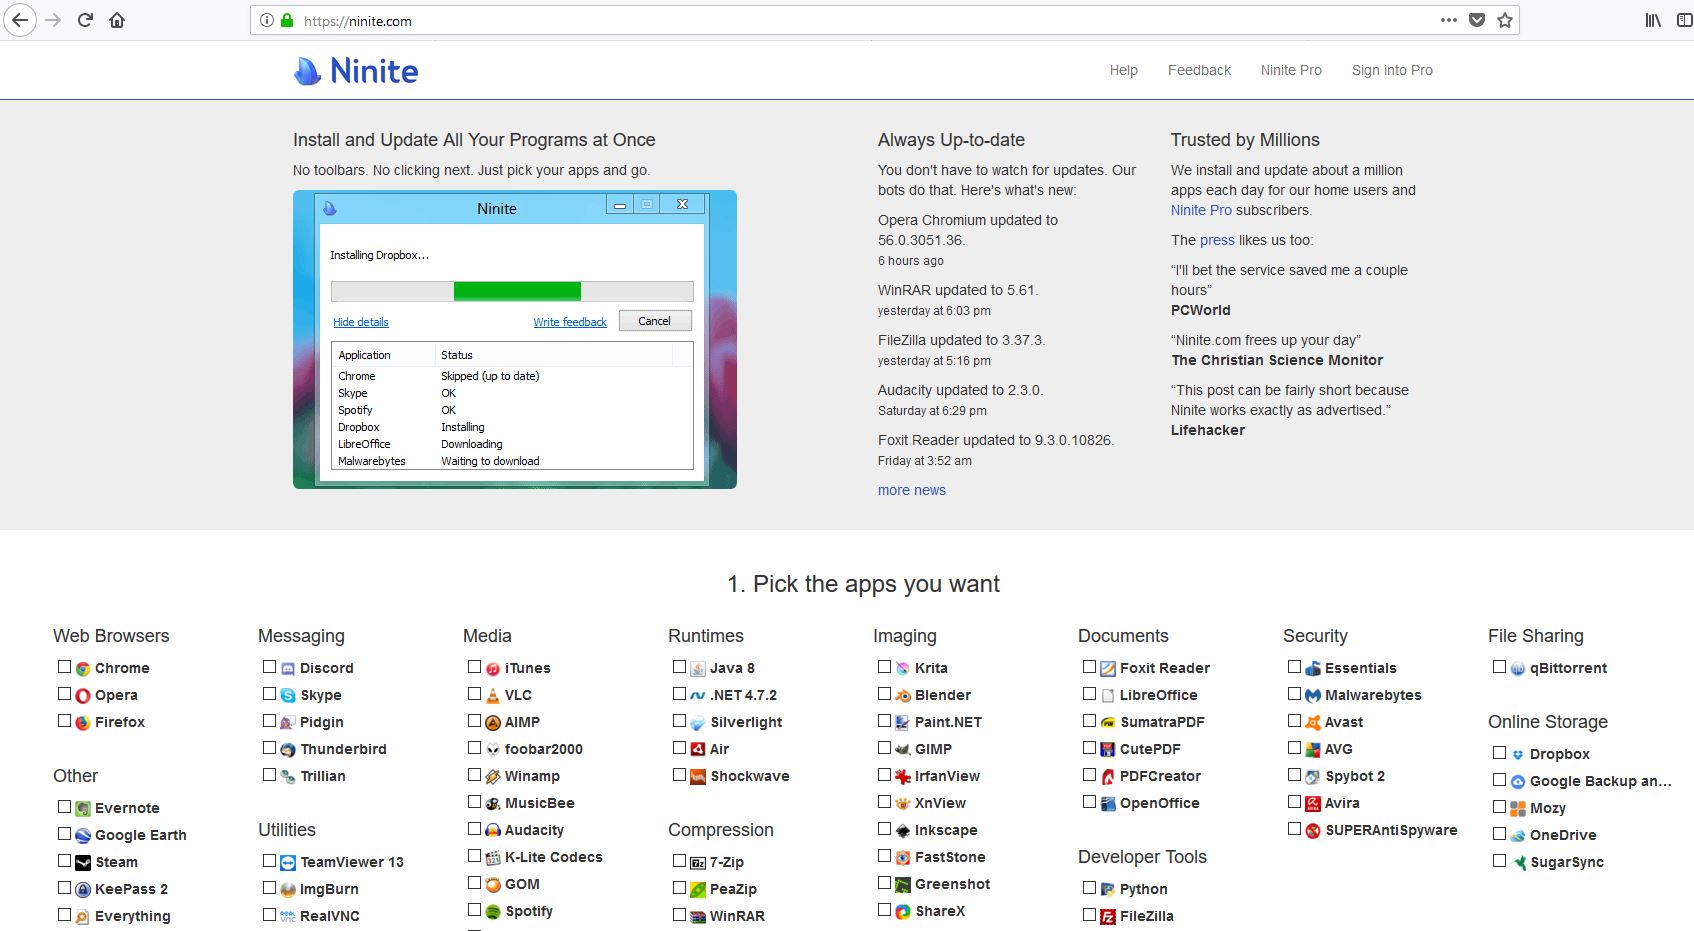The image size is (1694, 931).
Task: Click the Dropbox icon under Online Storage
Action: (x=1517, y=755)
